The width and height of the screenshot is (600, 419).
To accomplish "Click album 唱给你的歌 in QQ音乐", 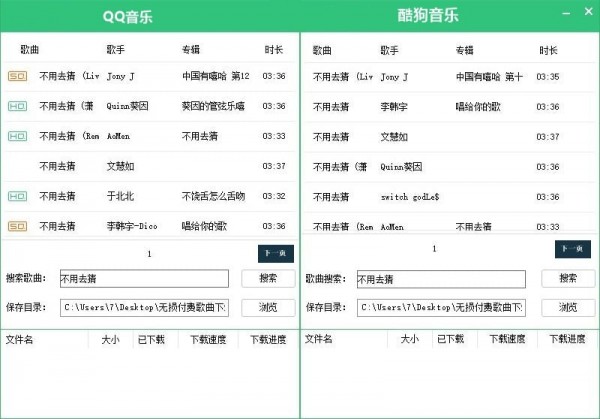I will [204, 226].
